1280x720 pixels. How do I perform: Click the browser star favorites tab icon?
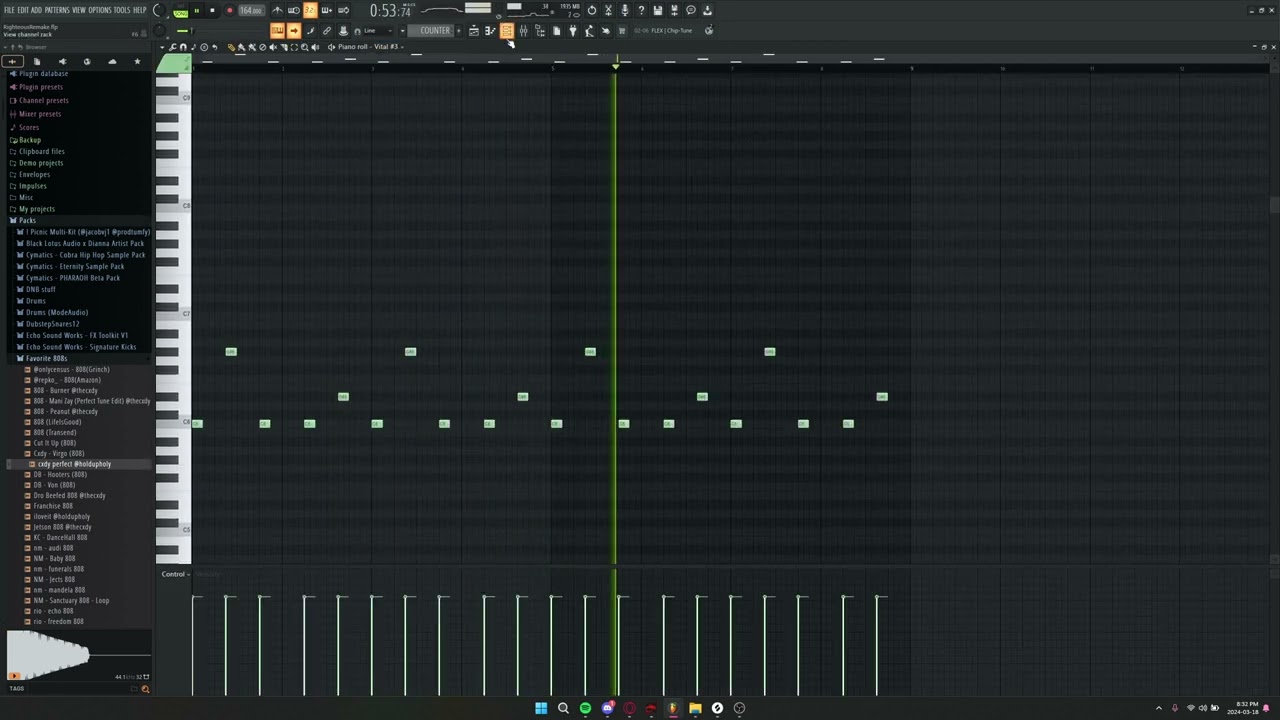point(137,62)
